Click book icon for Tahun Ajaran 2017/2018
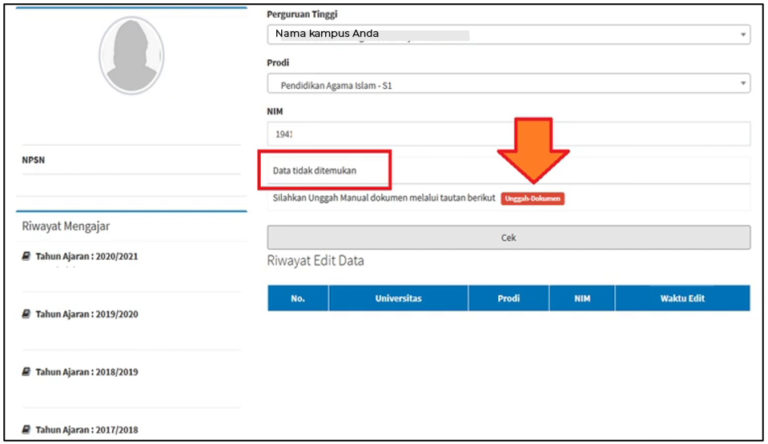 [26, 429]
